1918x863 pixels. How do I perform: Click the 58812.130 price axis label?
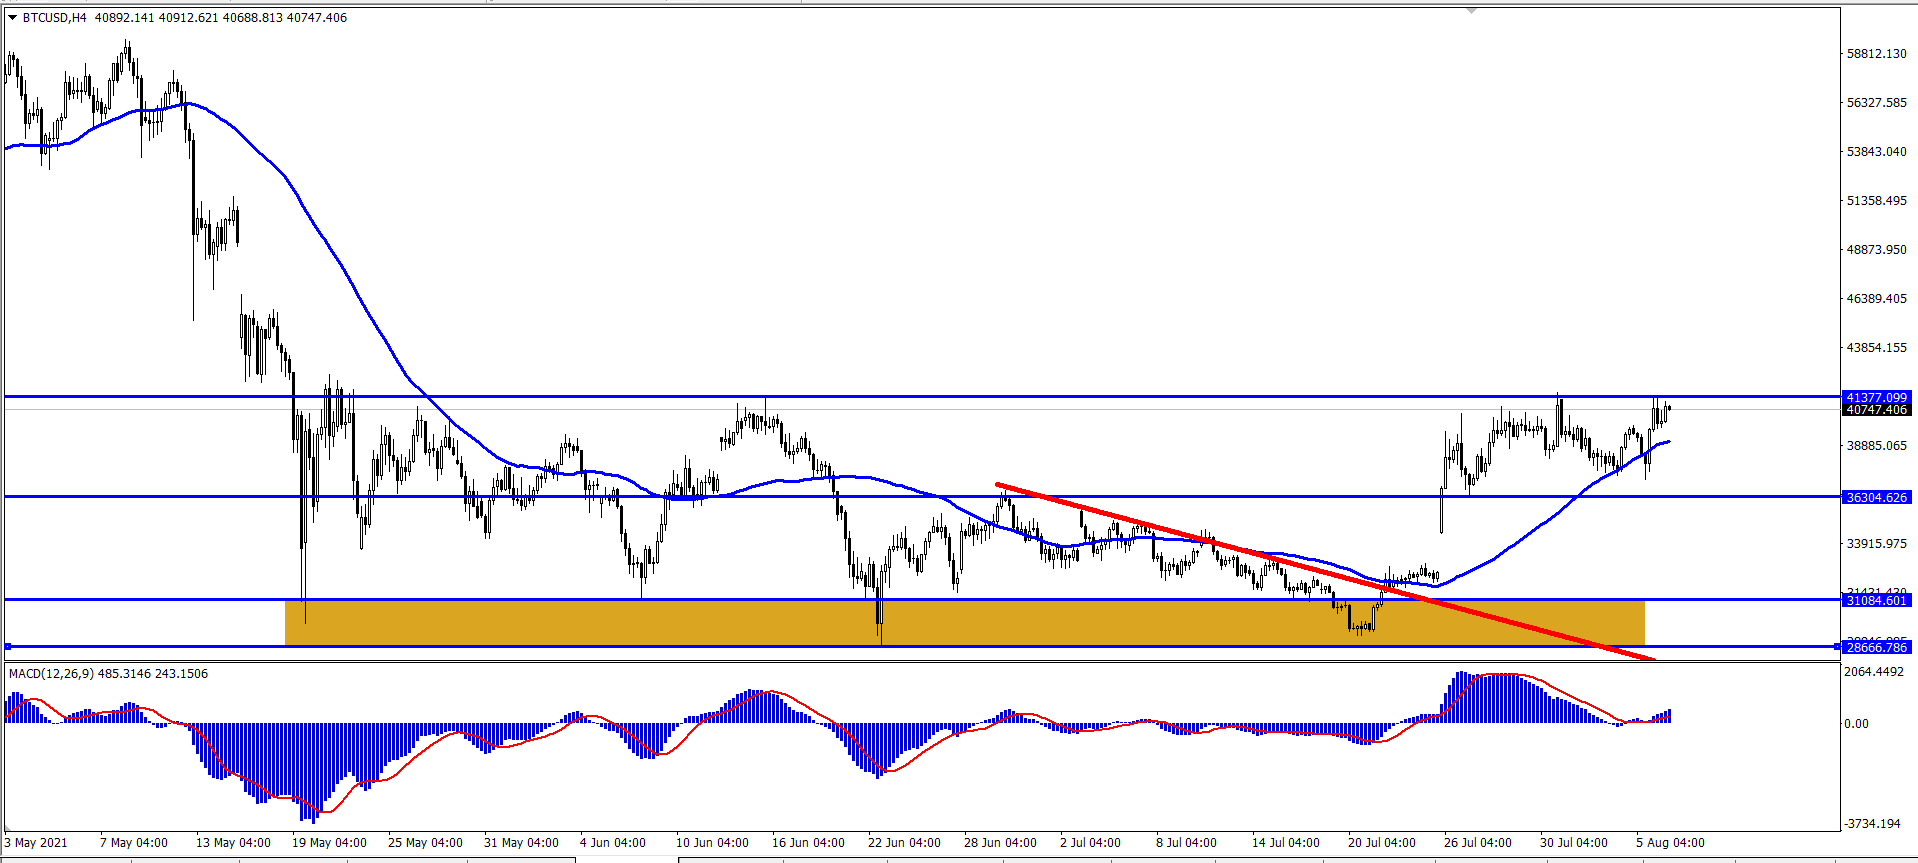coord(1876,54)
